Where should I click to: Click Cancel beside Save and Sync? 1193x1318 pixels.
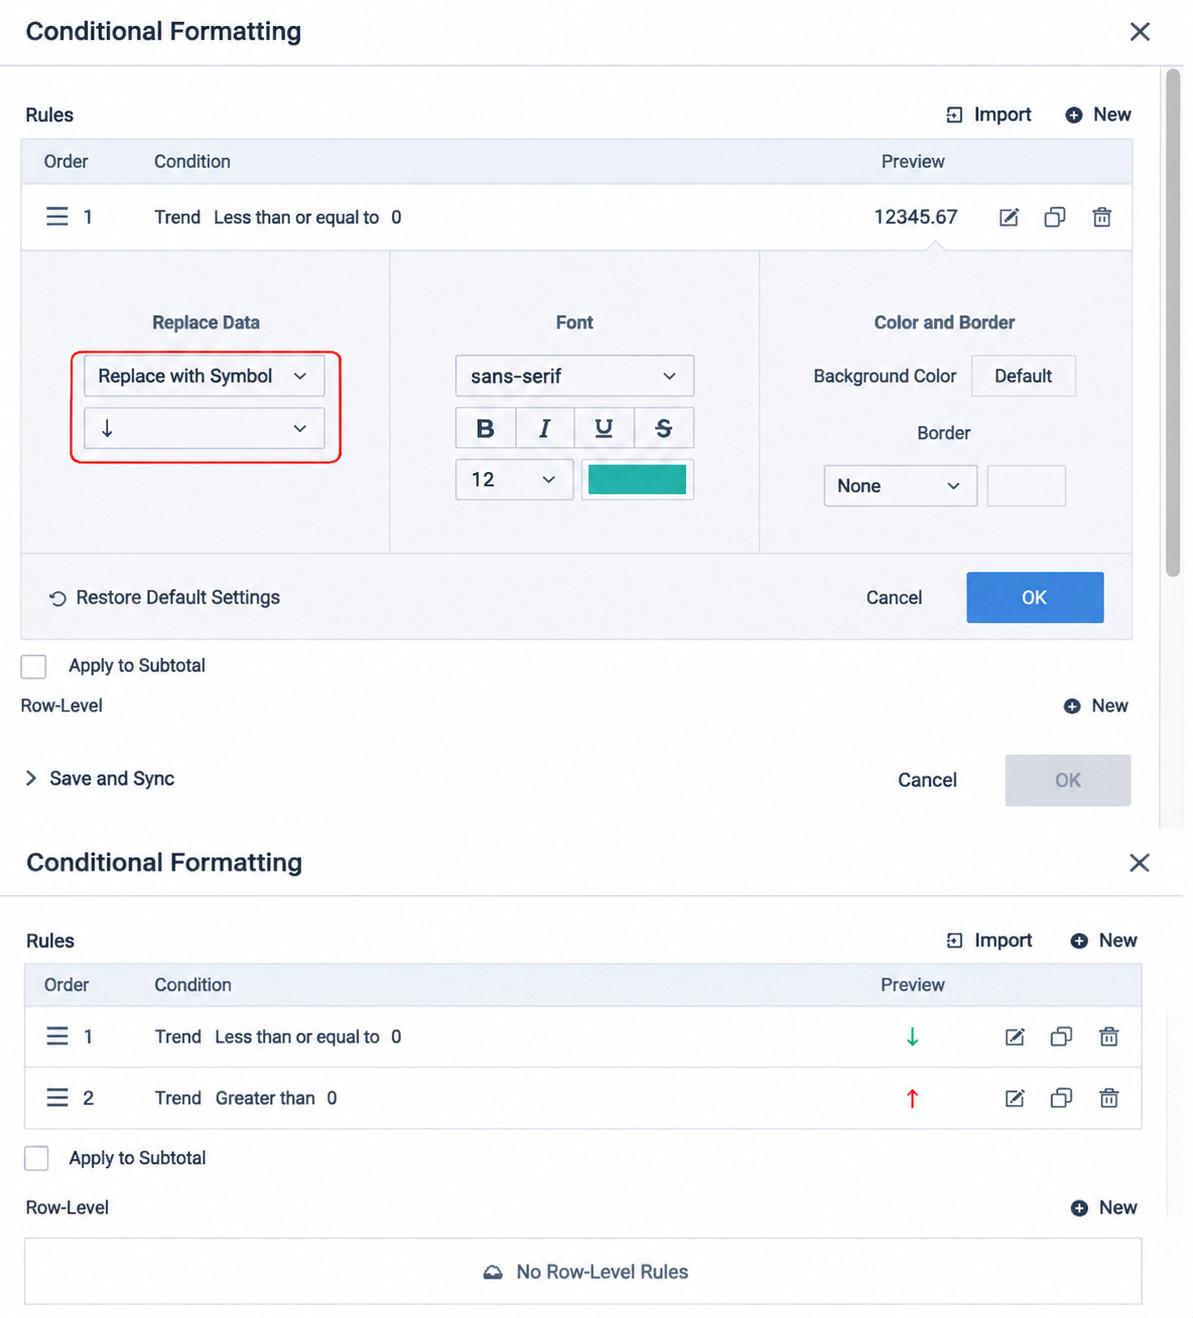(x=927, y=780)
